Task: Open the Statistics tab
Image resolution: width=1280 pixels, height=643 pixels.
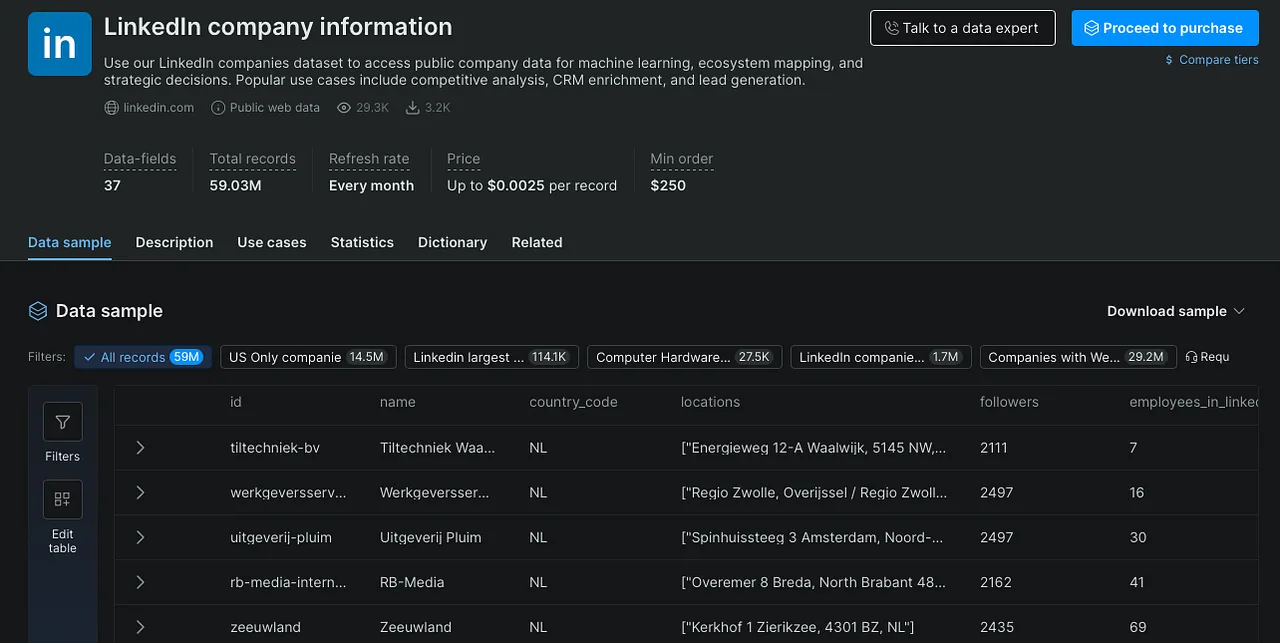Action: 362,242
